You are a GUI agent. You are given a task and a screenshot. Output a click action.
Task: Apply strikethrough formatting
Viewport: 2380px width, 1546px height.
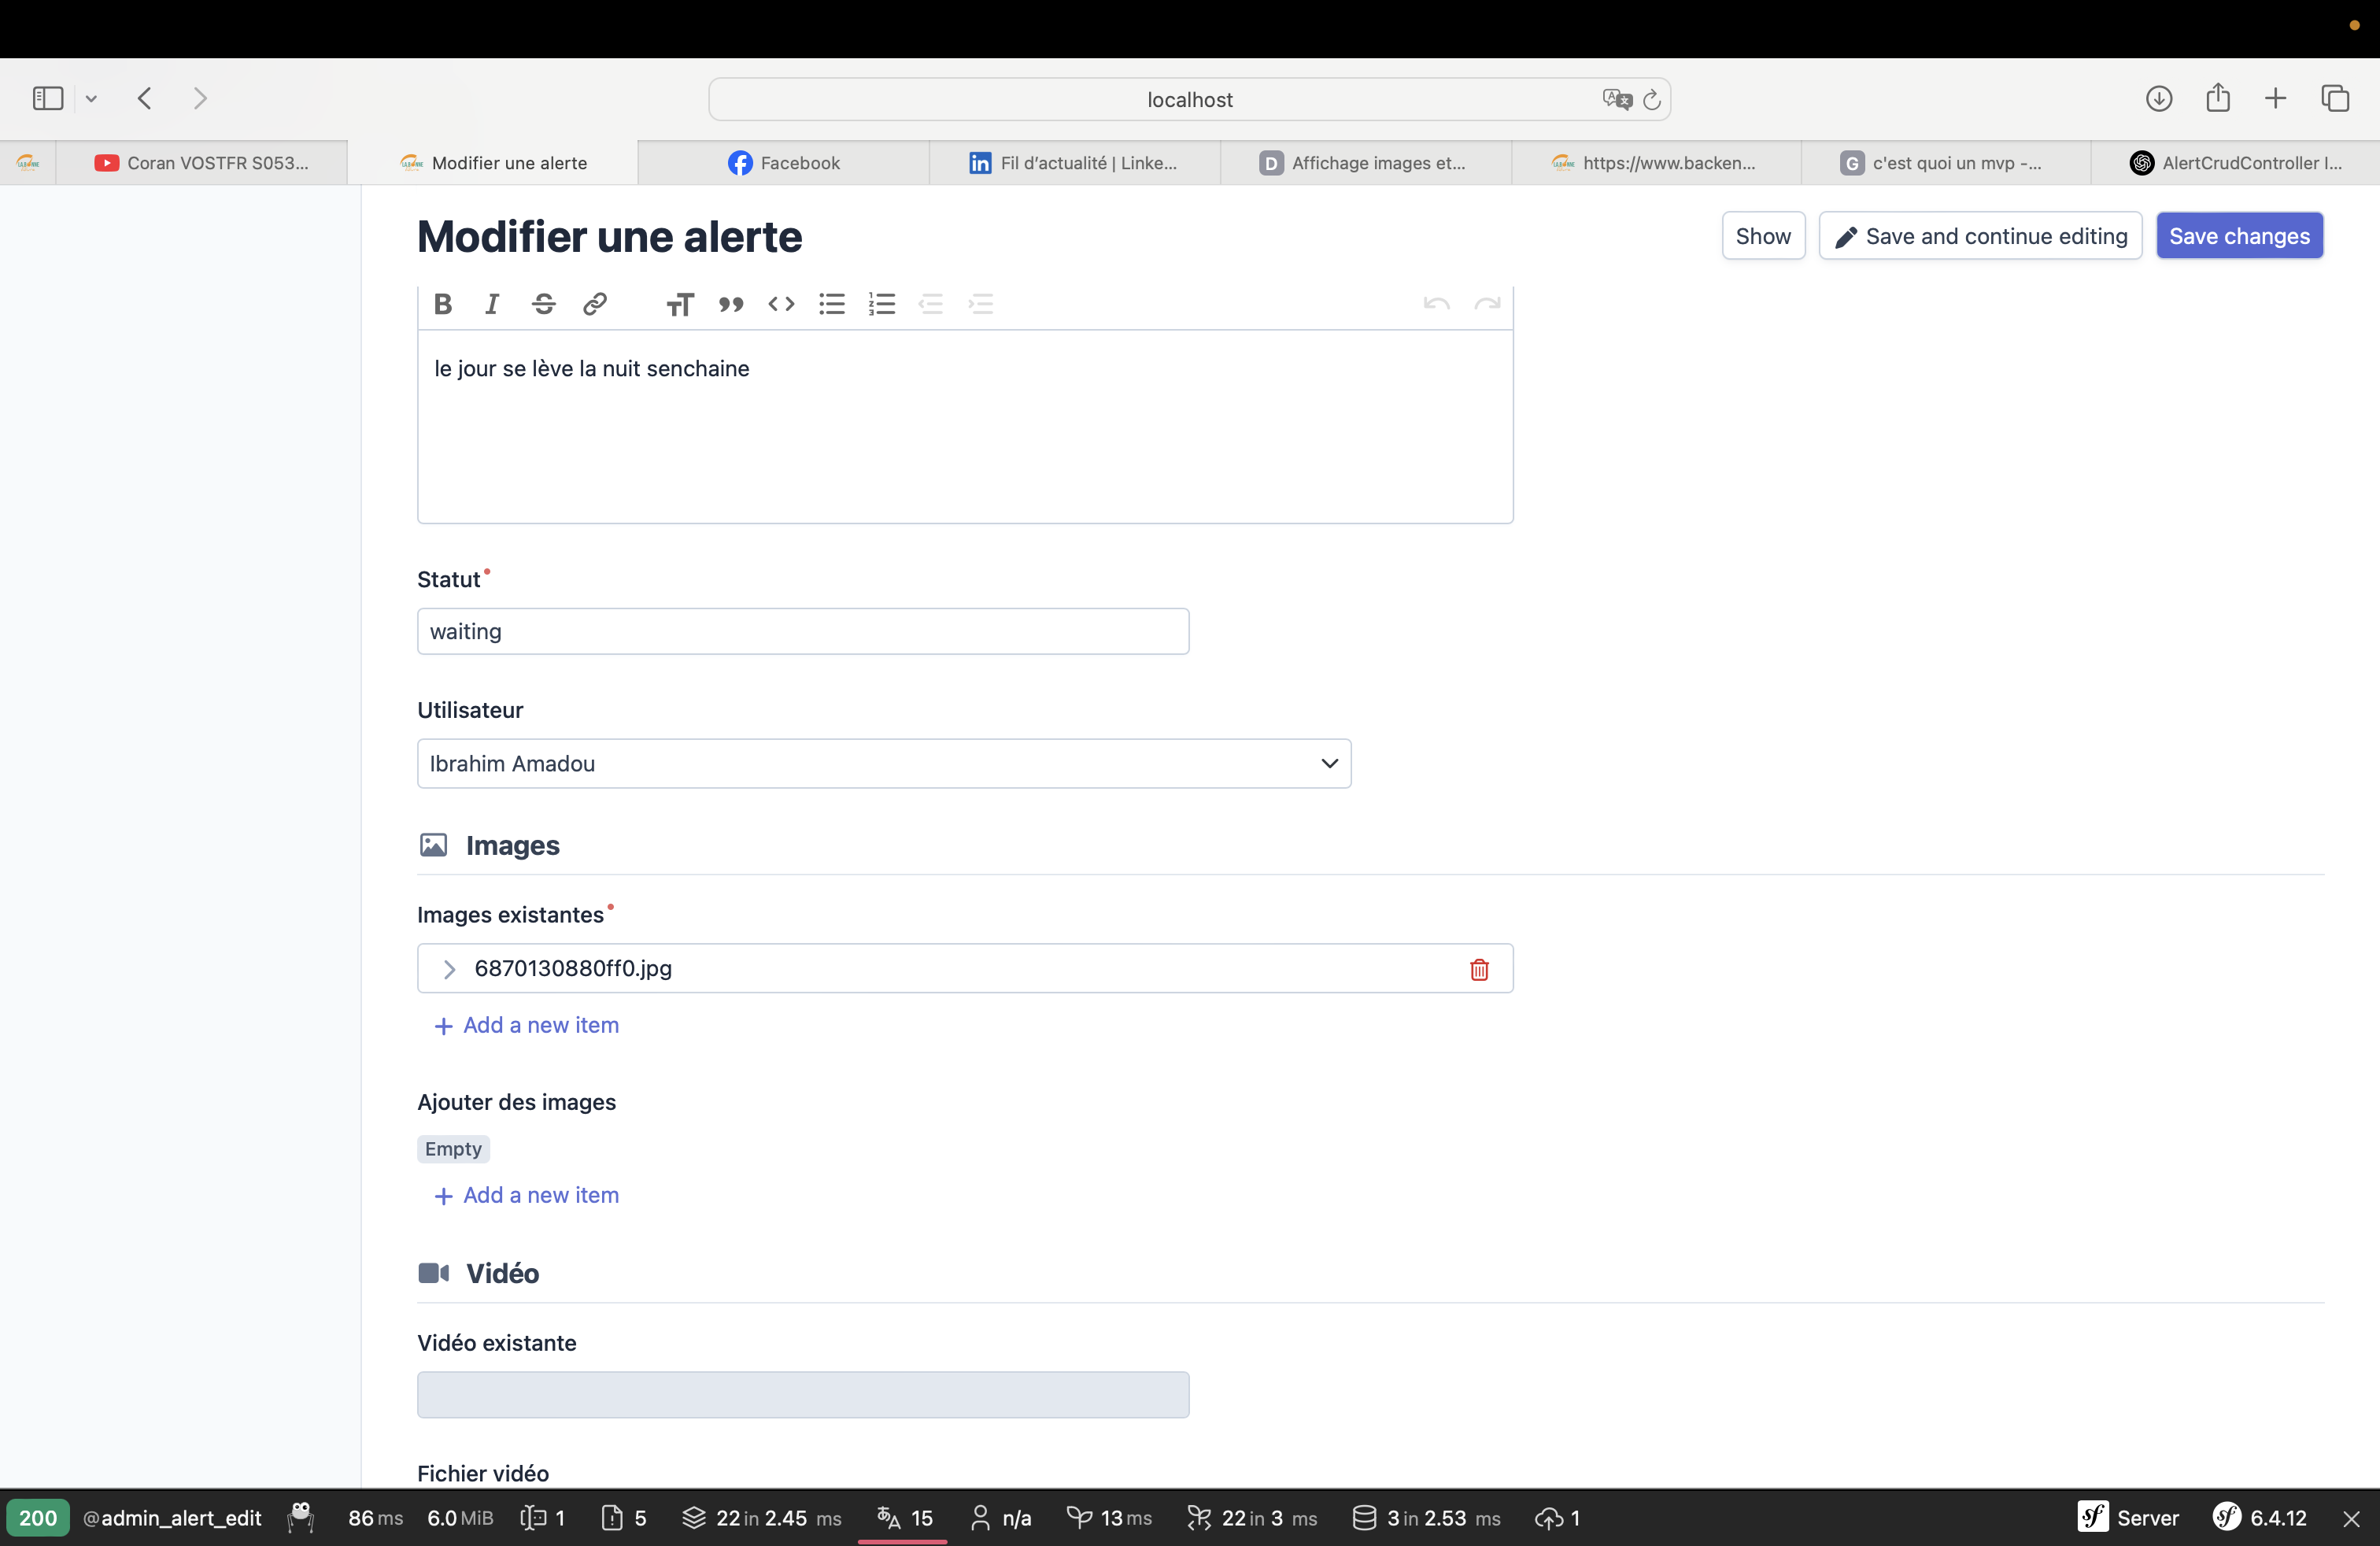543,304
